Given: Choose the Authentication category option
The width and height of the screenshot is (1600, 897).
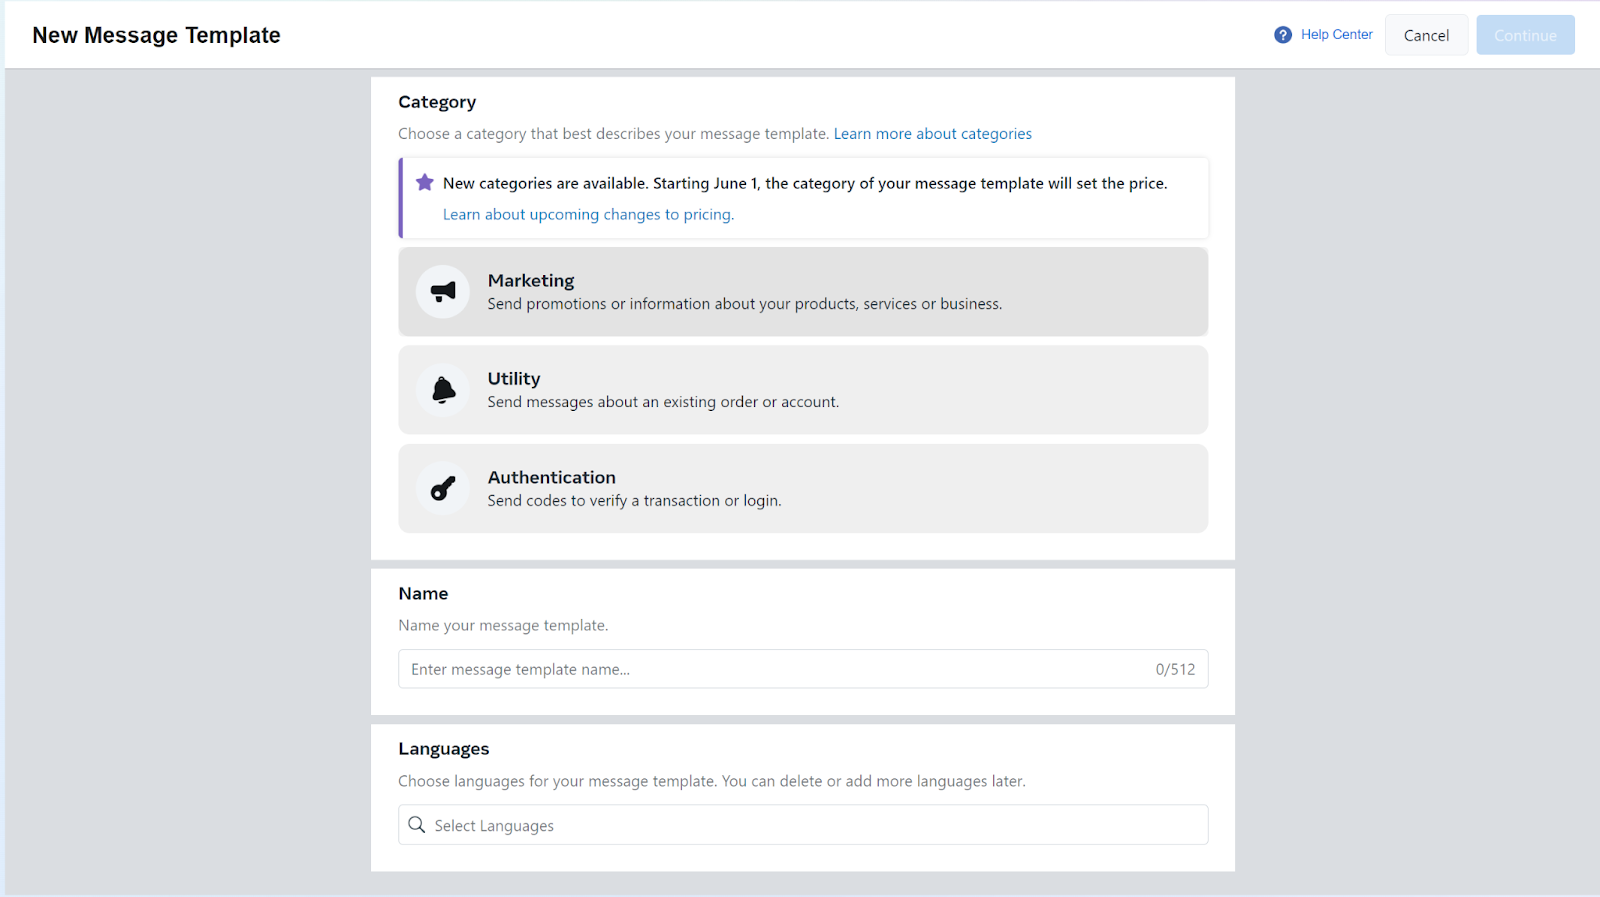Looking at the screenshot, I should click(x=803, y=488).
